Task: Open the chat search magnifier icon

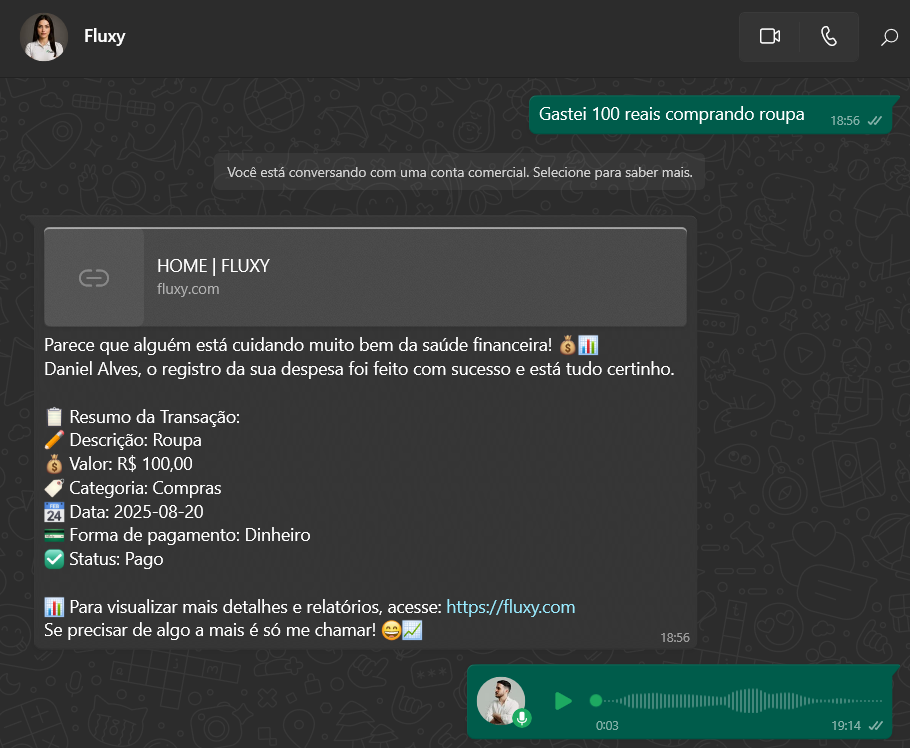Action: coord(888,38)
